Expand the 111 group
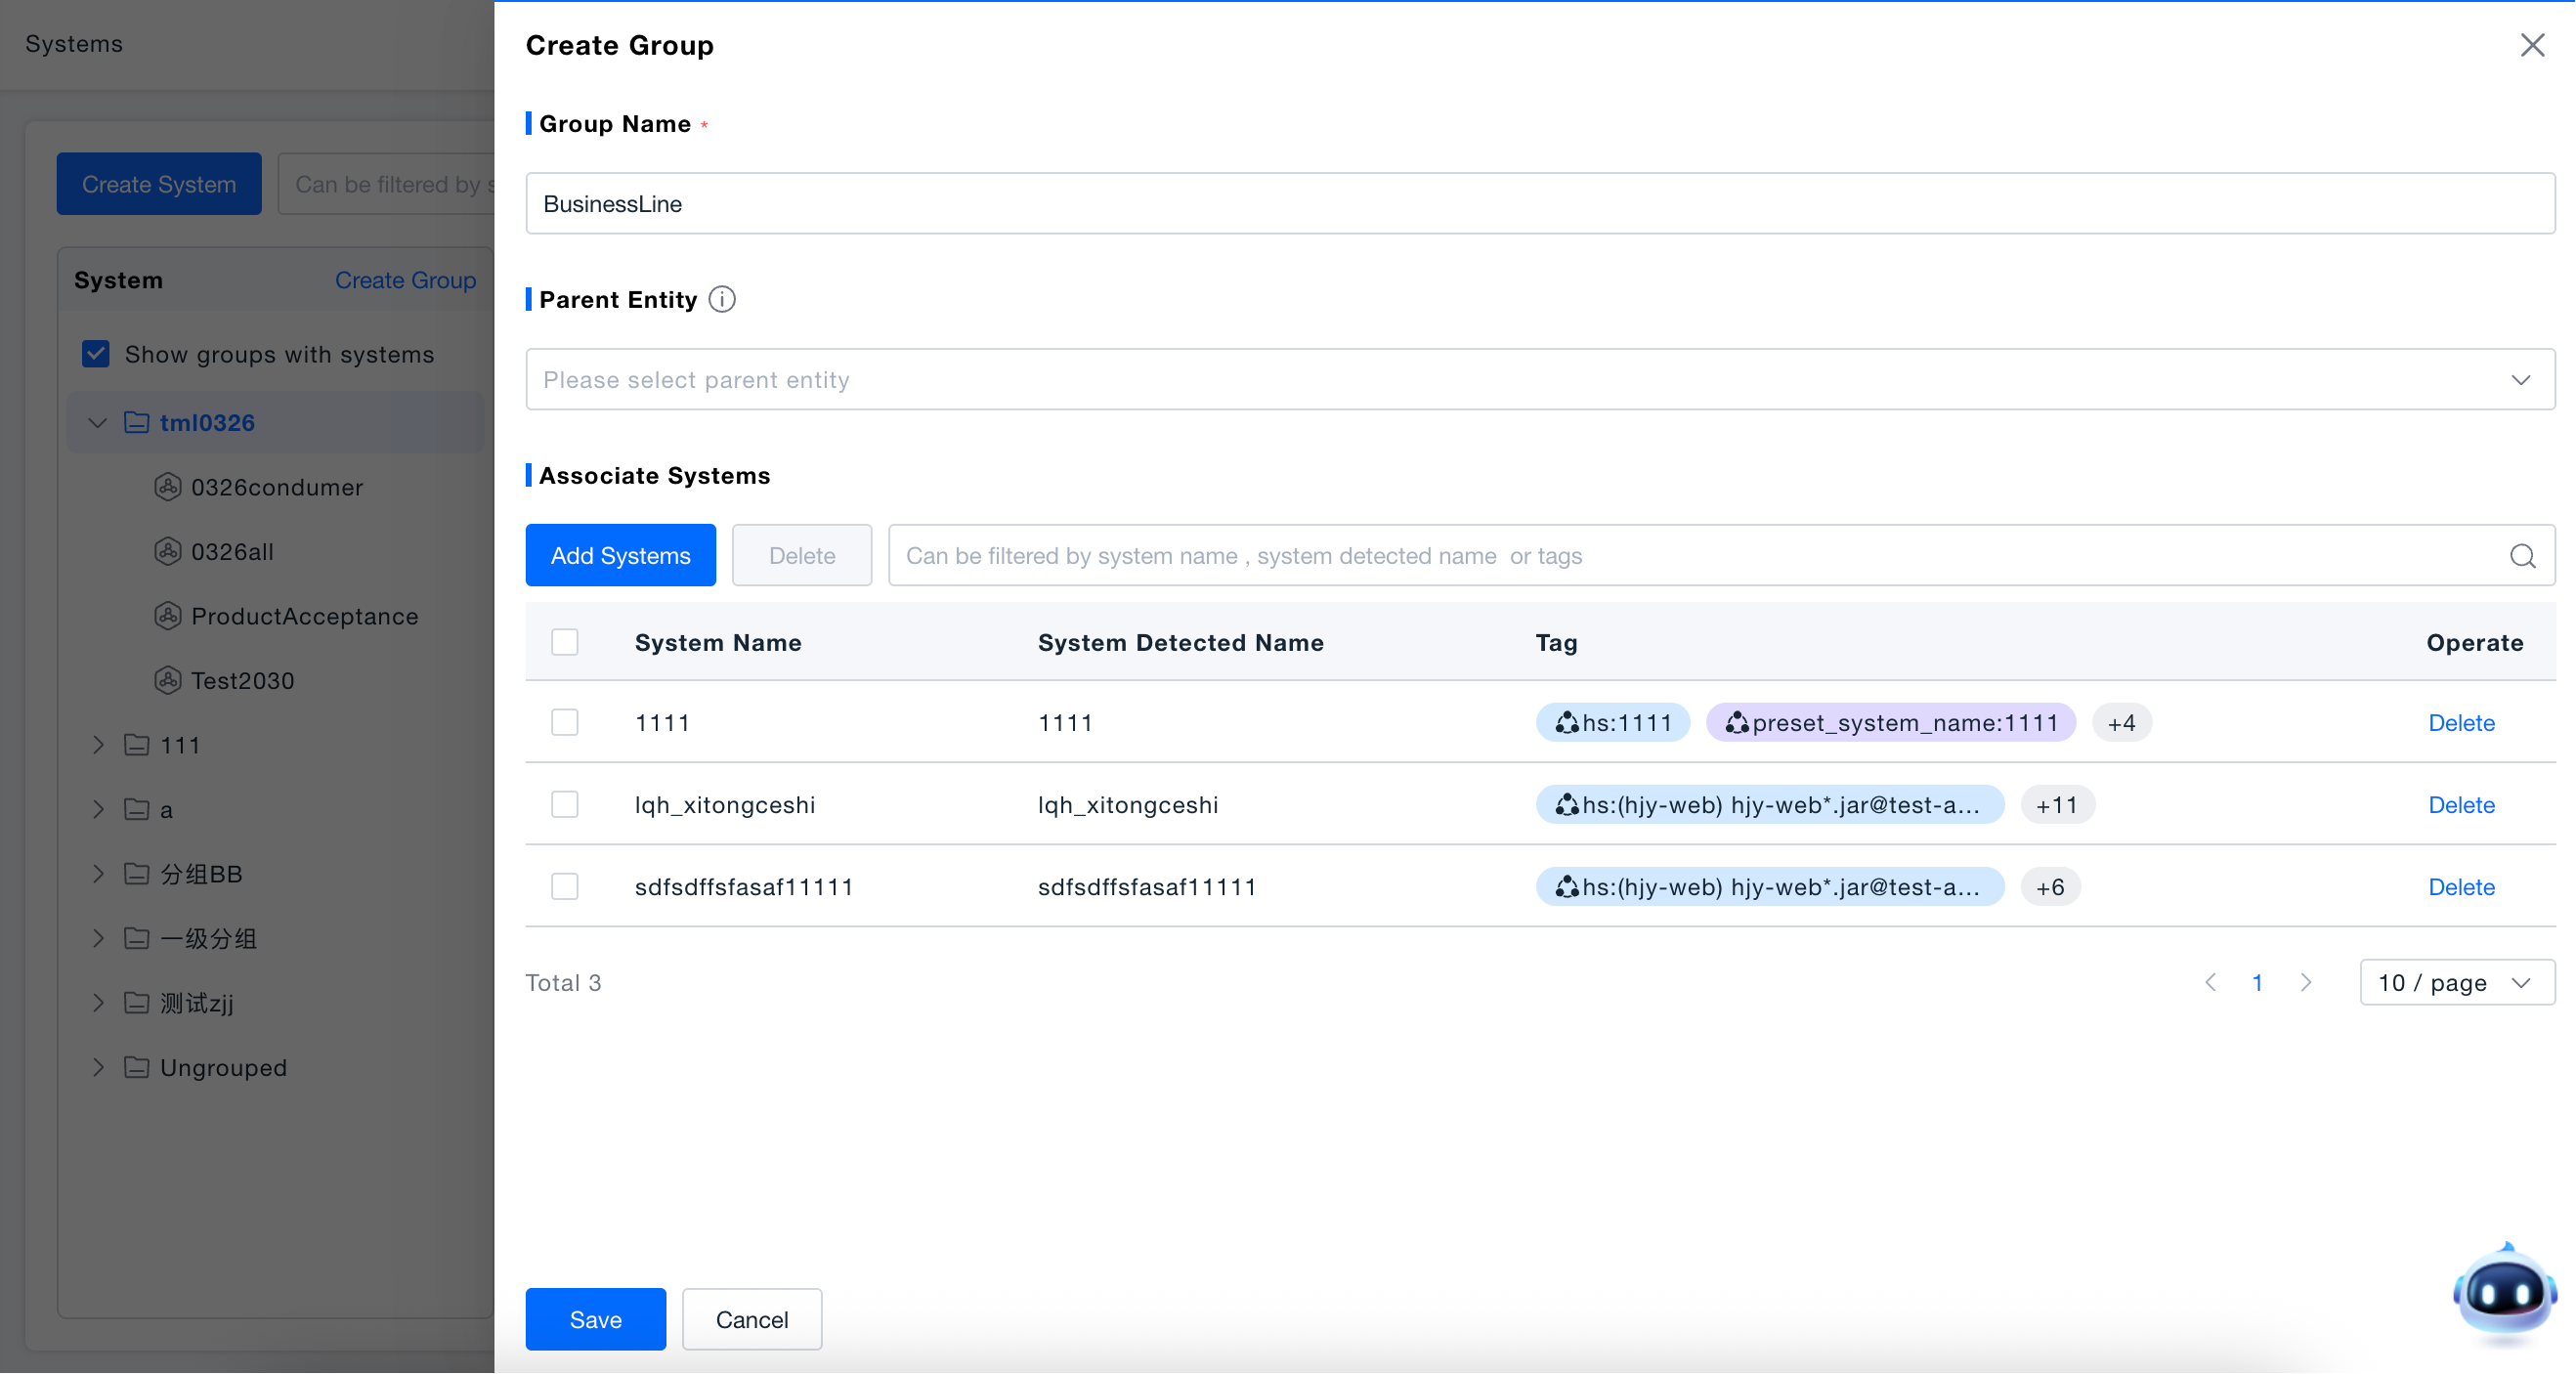 (x=97, y=745)
